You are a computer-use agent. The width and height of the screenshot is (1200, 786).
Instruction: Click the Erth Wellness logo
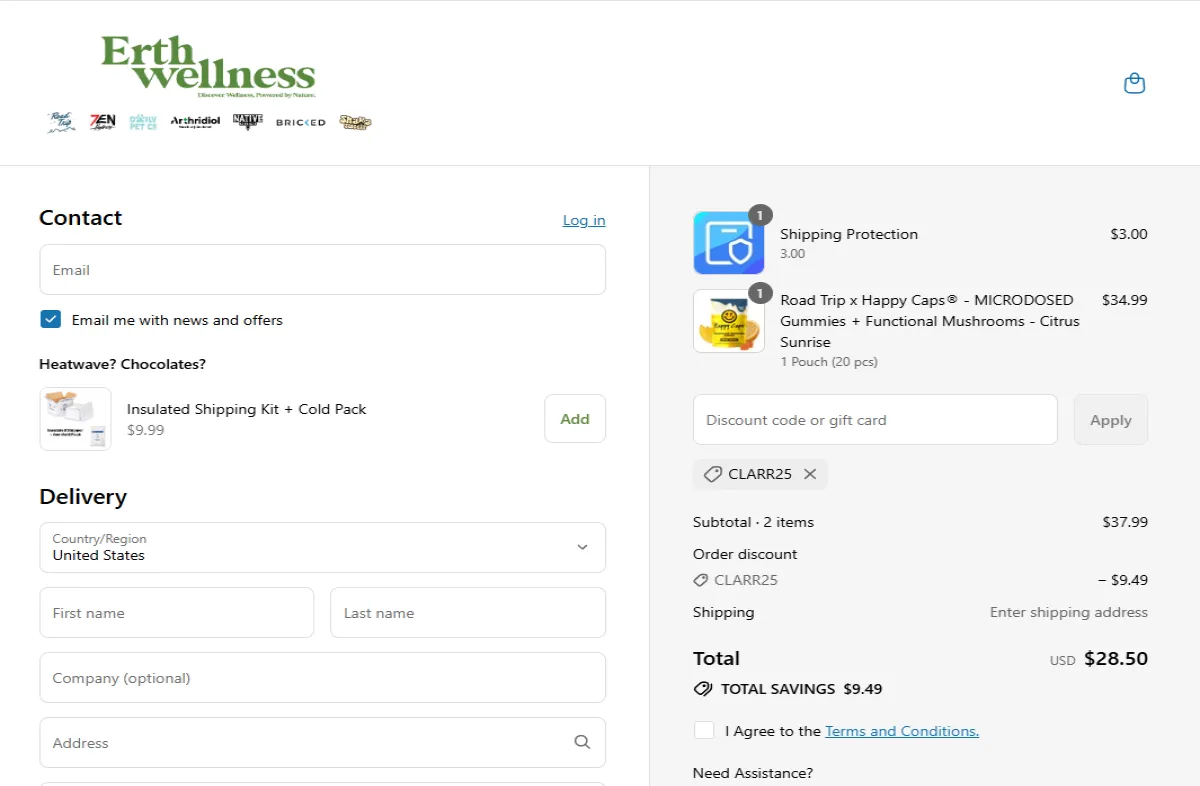[x=208, y=68]
